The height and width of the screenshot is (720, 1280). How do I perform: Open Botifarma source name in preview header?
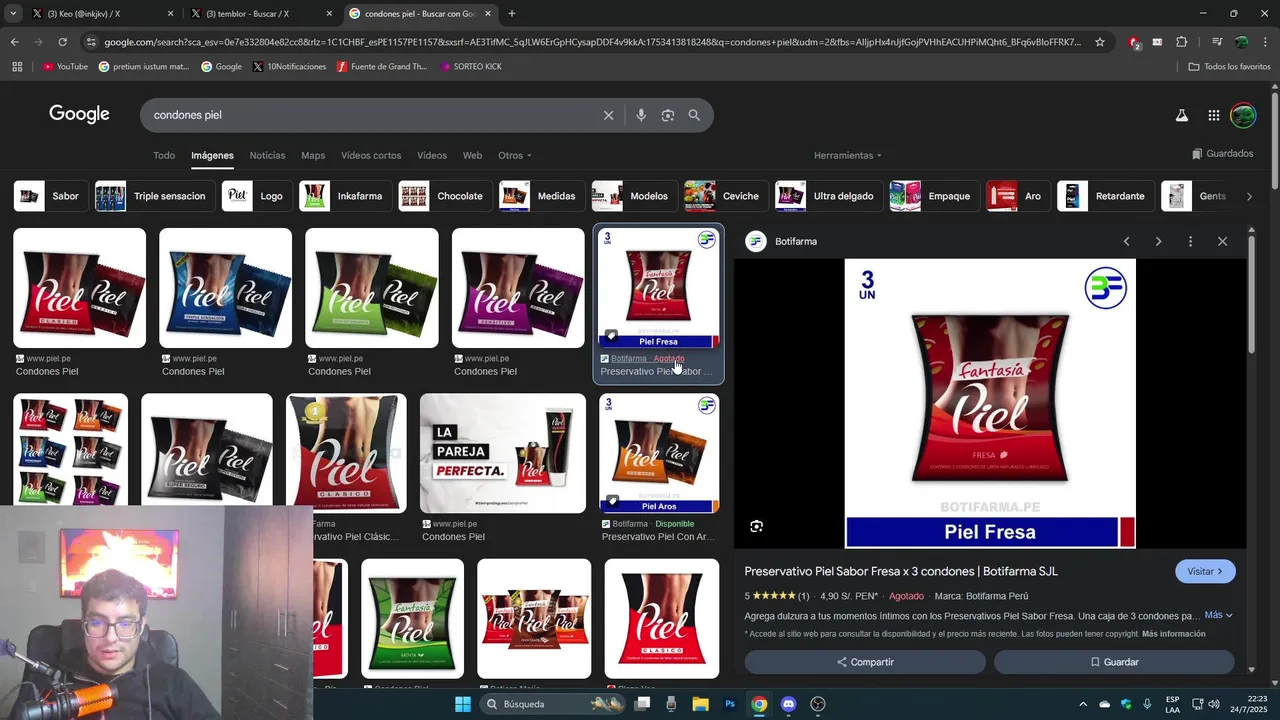pyautogui.click(x=796, y=242)
